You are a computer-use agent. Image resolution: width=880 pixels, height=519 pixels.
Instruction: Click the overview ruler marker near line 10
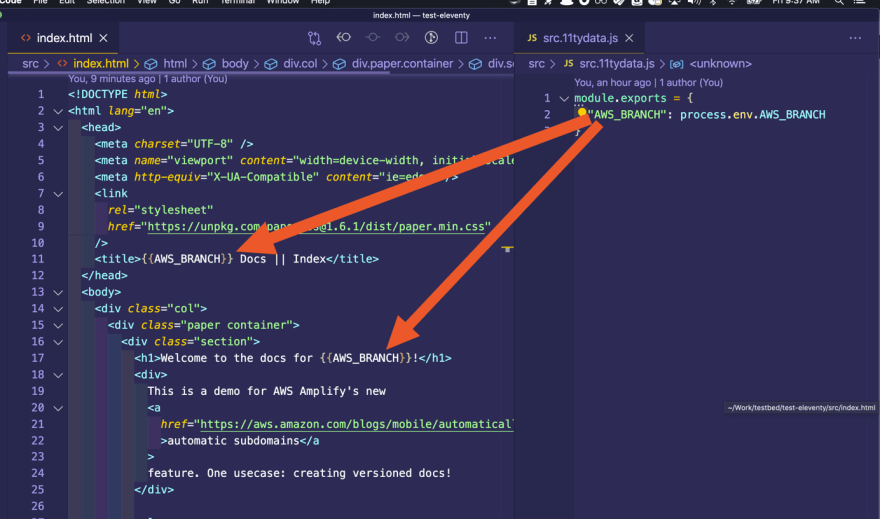[x=507, y=248]
